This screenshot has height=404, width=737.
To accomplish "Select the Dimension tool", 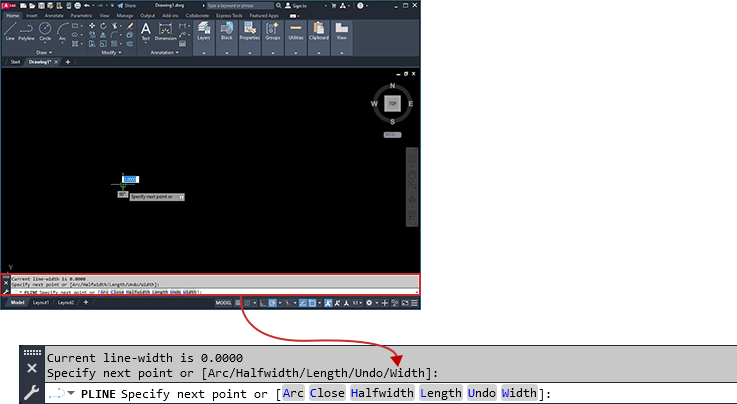I will tap(165, 32).
